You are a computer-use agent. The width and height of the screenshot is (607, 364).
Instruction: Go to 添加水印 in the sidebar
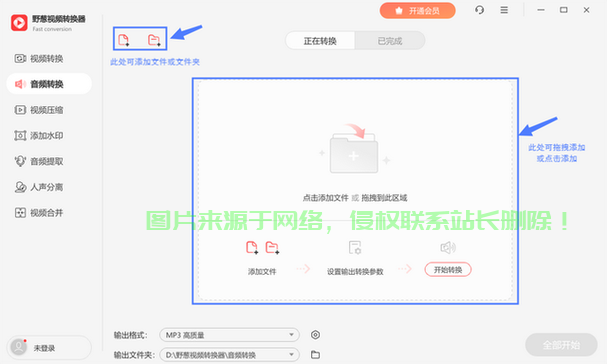pyautogui.click(x=49, y=136)
